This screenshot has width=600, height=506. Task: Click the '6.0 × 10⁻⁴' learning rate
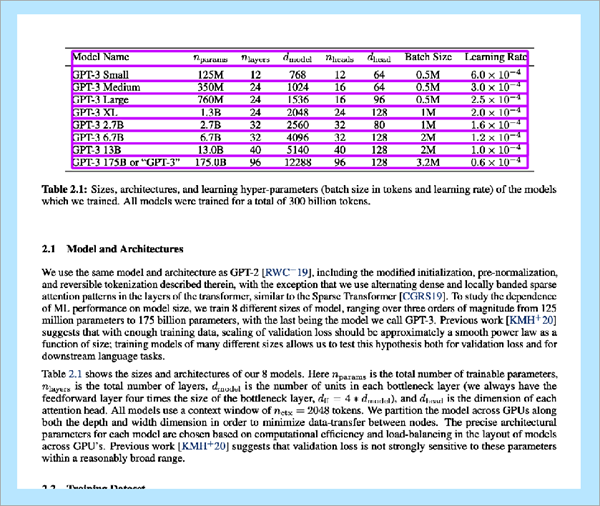pyautogui.click(x=496, y=74)
